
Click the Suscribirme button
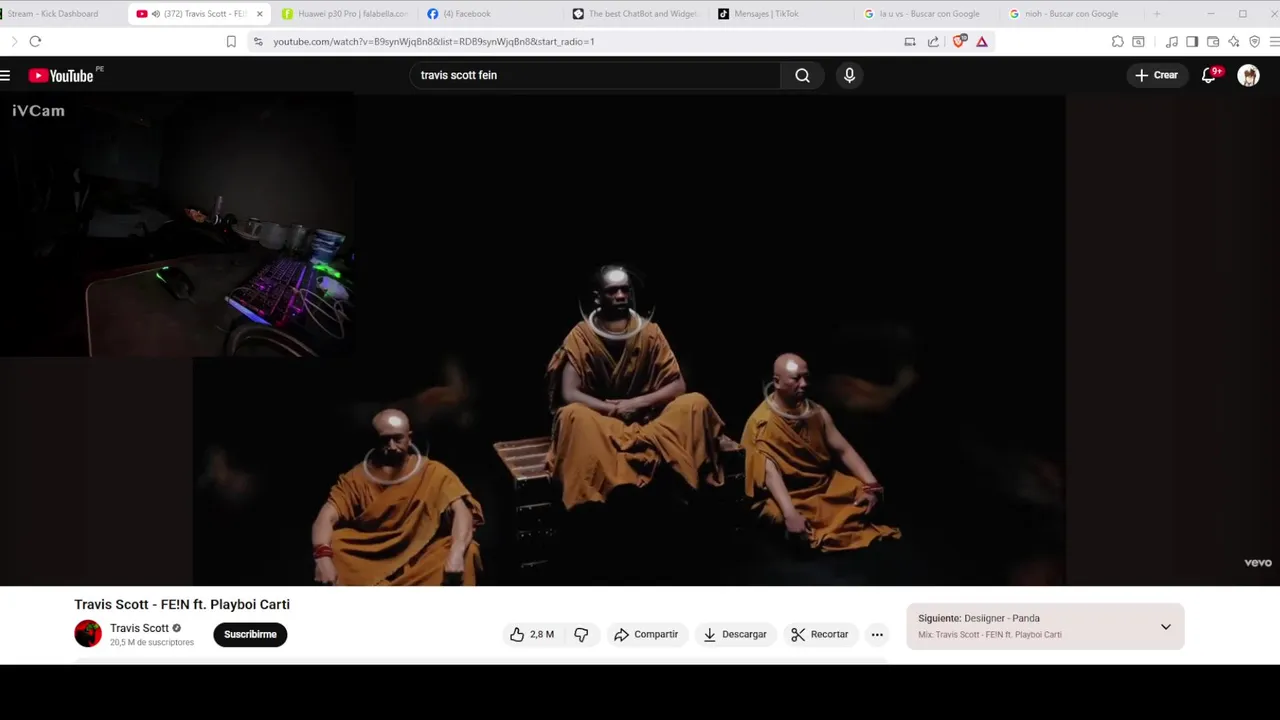[250, 634]
